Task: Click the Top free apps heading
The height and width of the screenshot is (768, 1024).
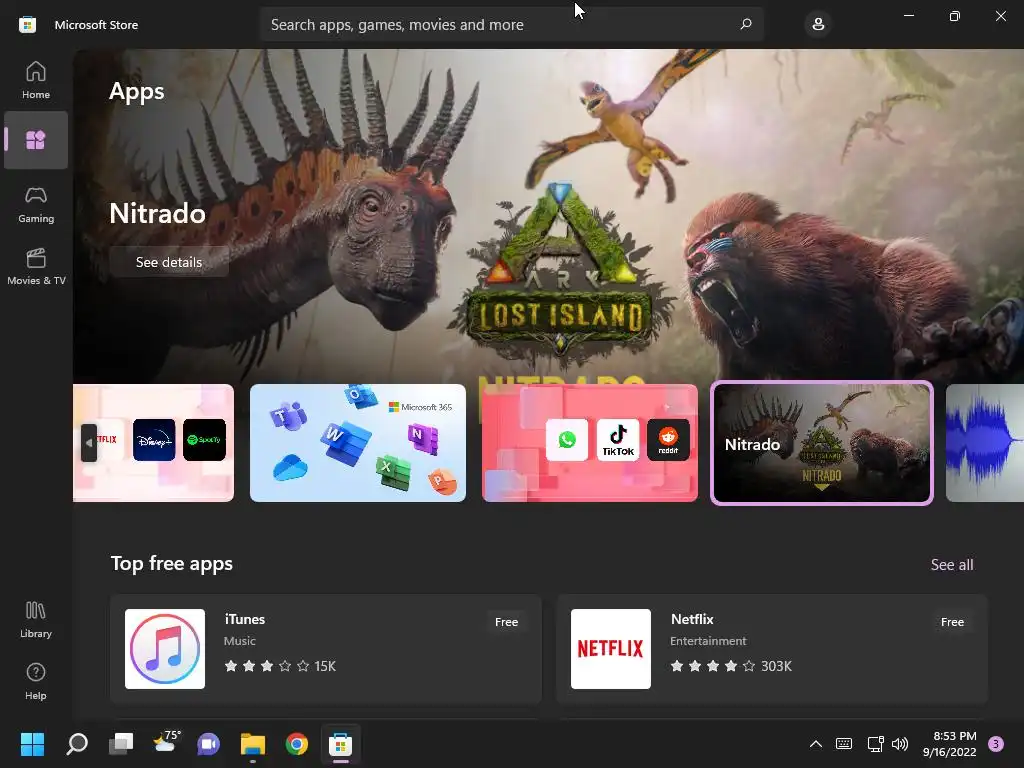Action: click(172, 564)
